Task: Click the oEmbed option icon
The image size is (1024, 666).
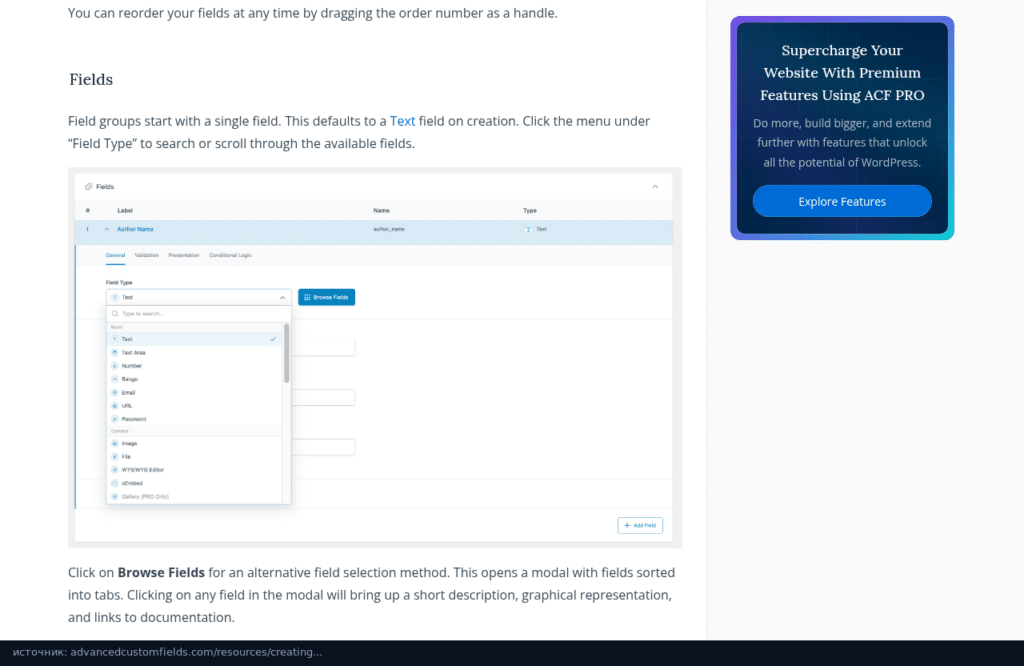Action: click(x=115, y=484)
